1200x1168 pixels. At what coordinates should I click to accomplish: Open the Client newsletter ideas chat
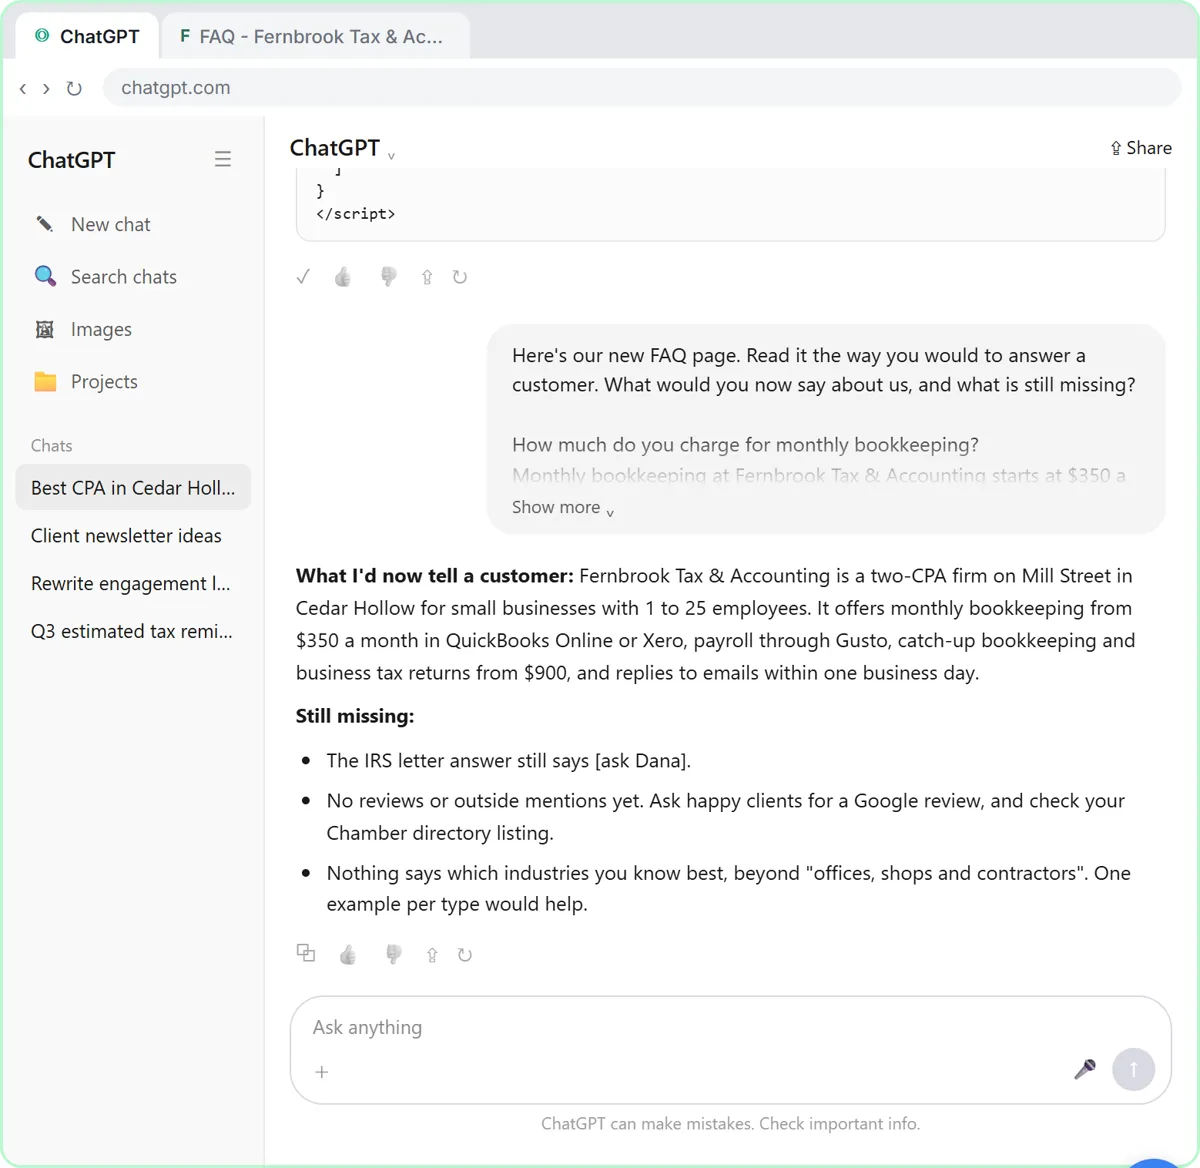point(133,536)
